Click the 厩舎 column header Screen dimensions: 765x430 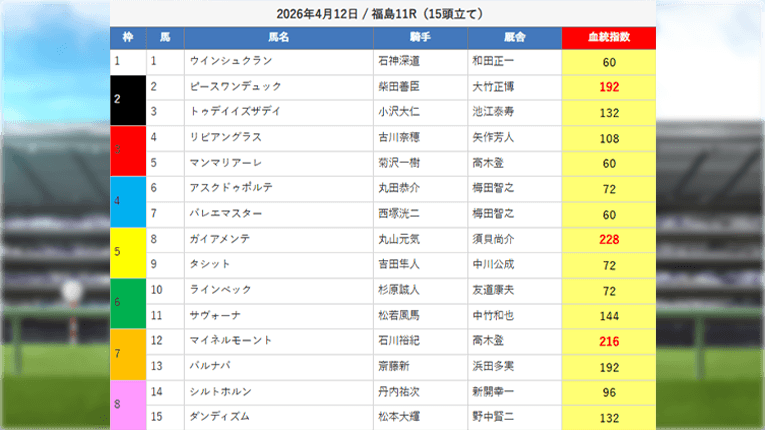[x=515, y=38]
